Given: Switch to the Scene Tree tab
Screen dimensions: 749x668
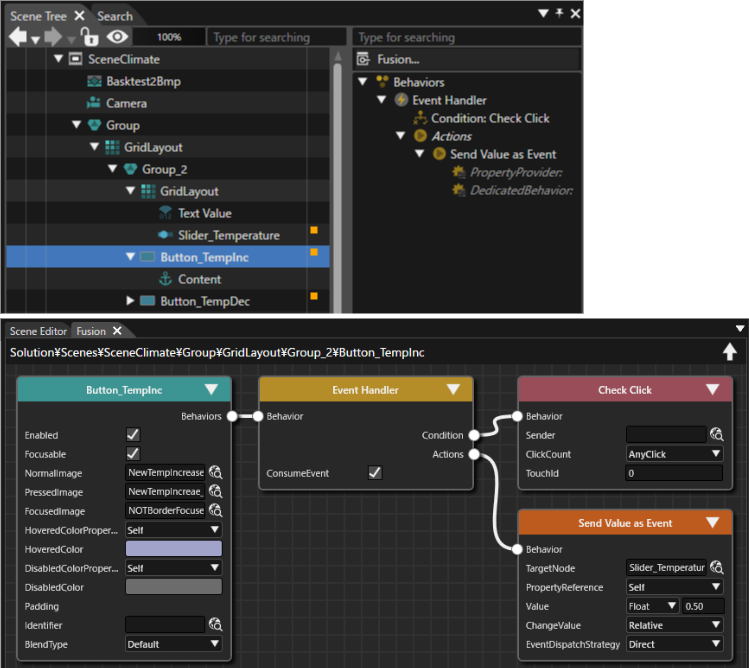Looking at the screenshot, I should coord(38,16).
